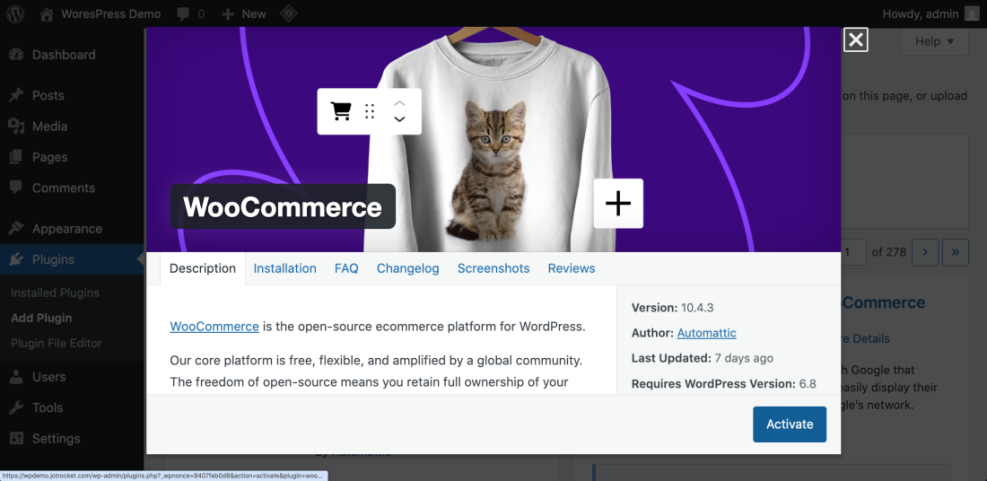Follow the WooCommerce link in description

tap(215, 327)
